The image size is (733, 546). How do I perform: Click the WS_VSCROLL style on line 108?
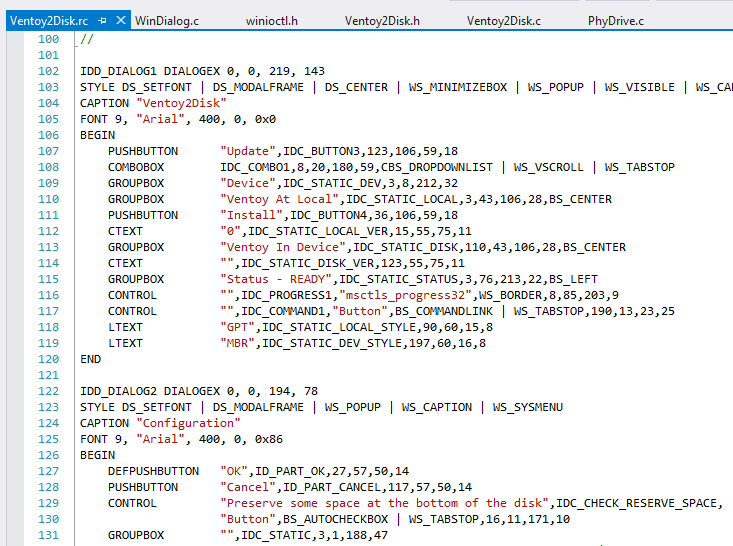click(x=548, y=167)
